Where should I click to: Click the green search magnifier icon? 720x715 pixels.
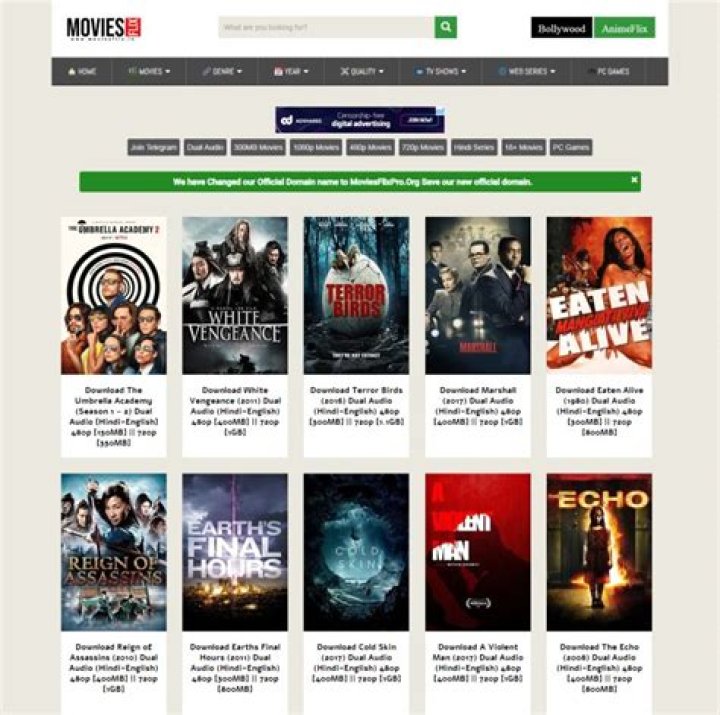445,27
